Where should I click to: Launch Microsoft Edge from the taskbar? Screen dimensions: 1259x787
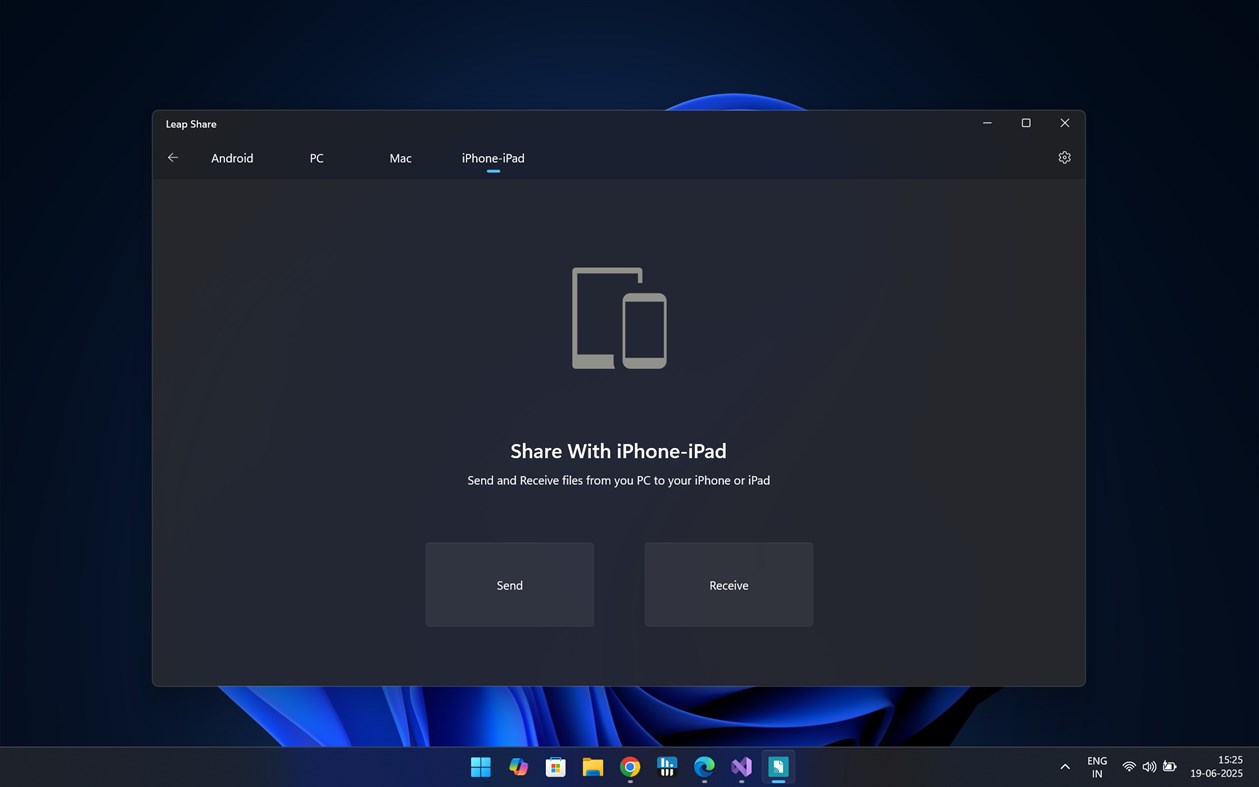point(704,767)
